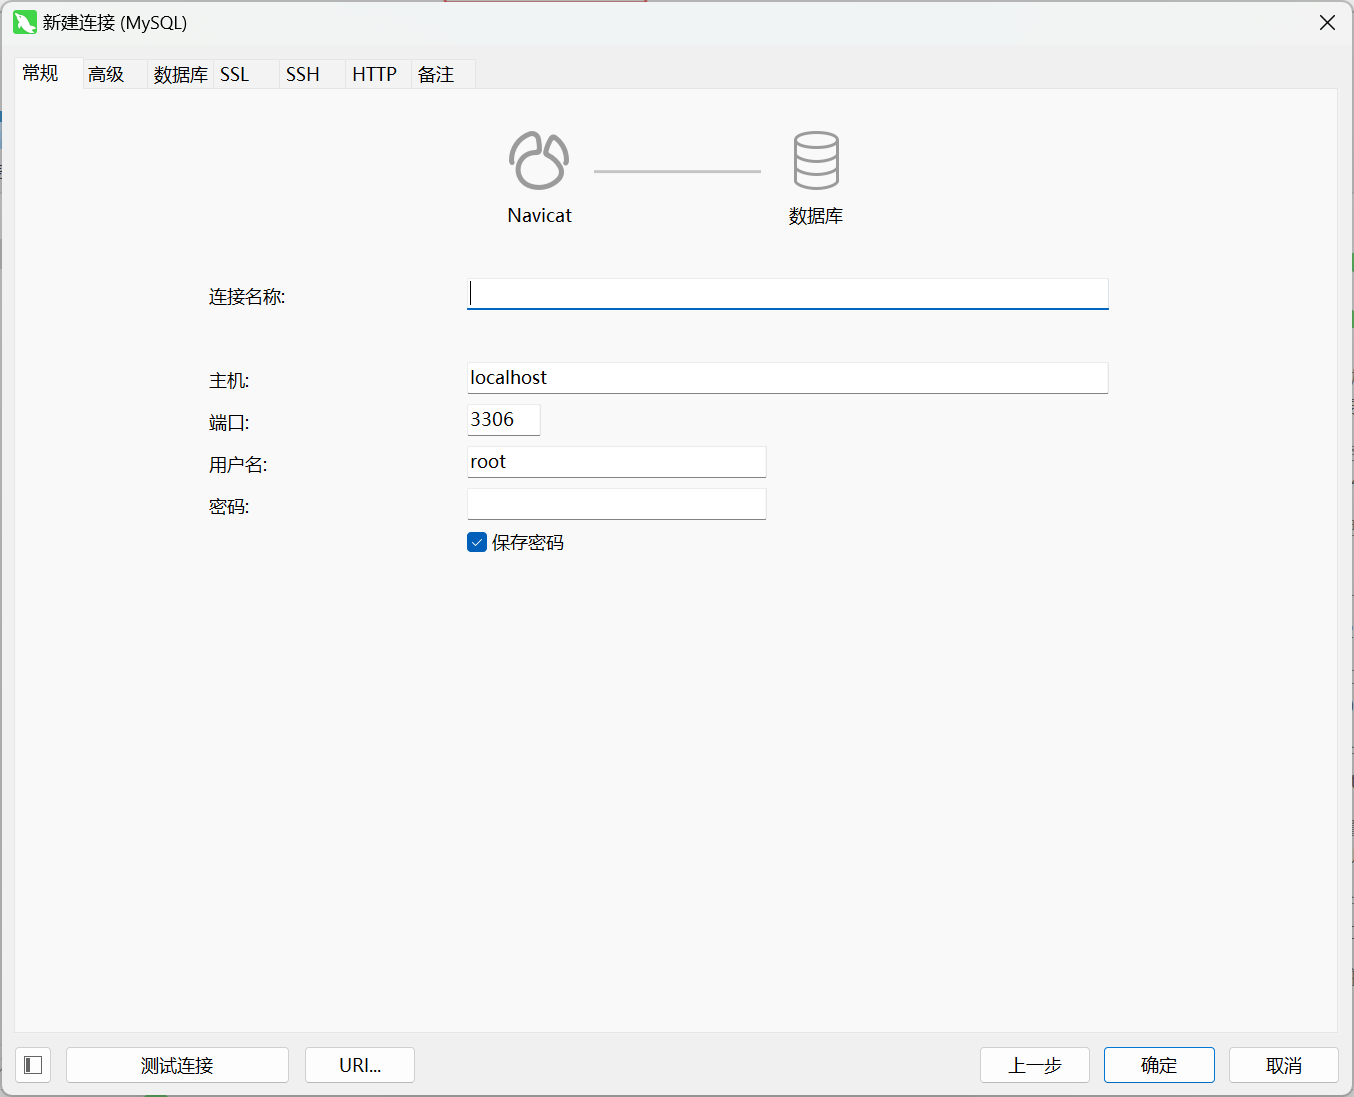Click the 端口 field showing 3306
This screenshot has width=1354, height=1097.
pyautogui.click(x=504, y=420)
